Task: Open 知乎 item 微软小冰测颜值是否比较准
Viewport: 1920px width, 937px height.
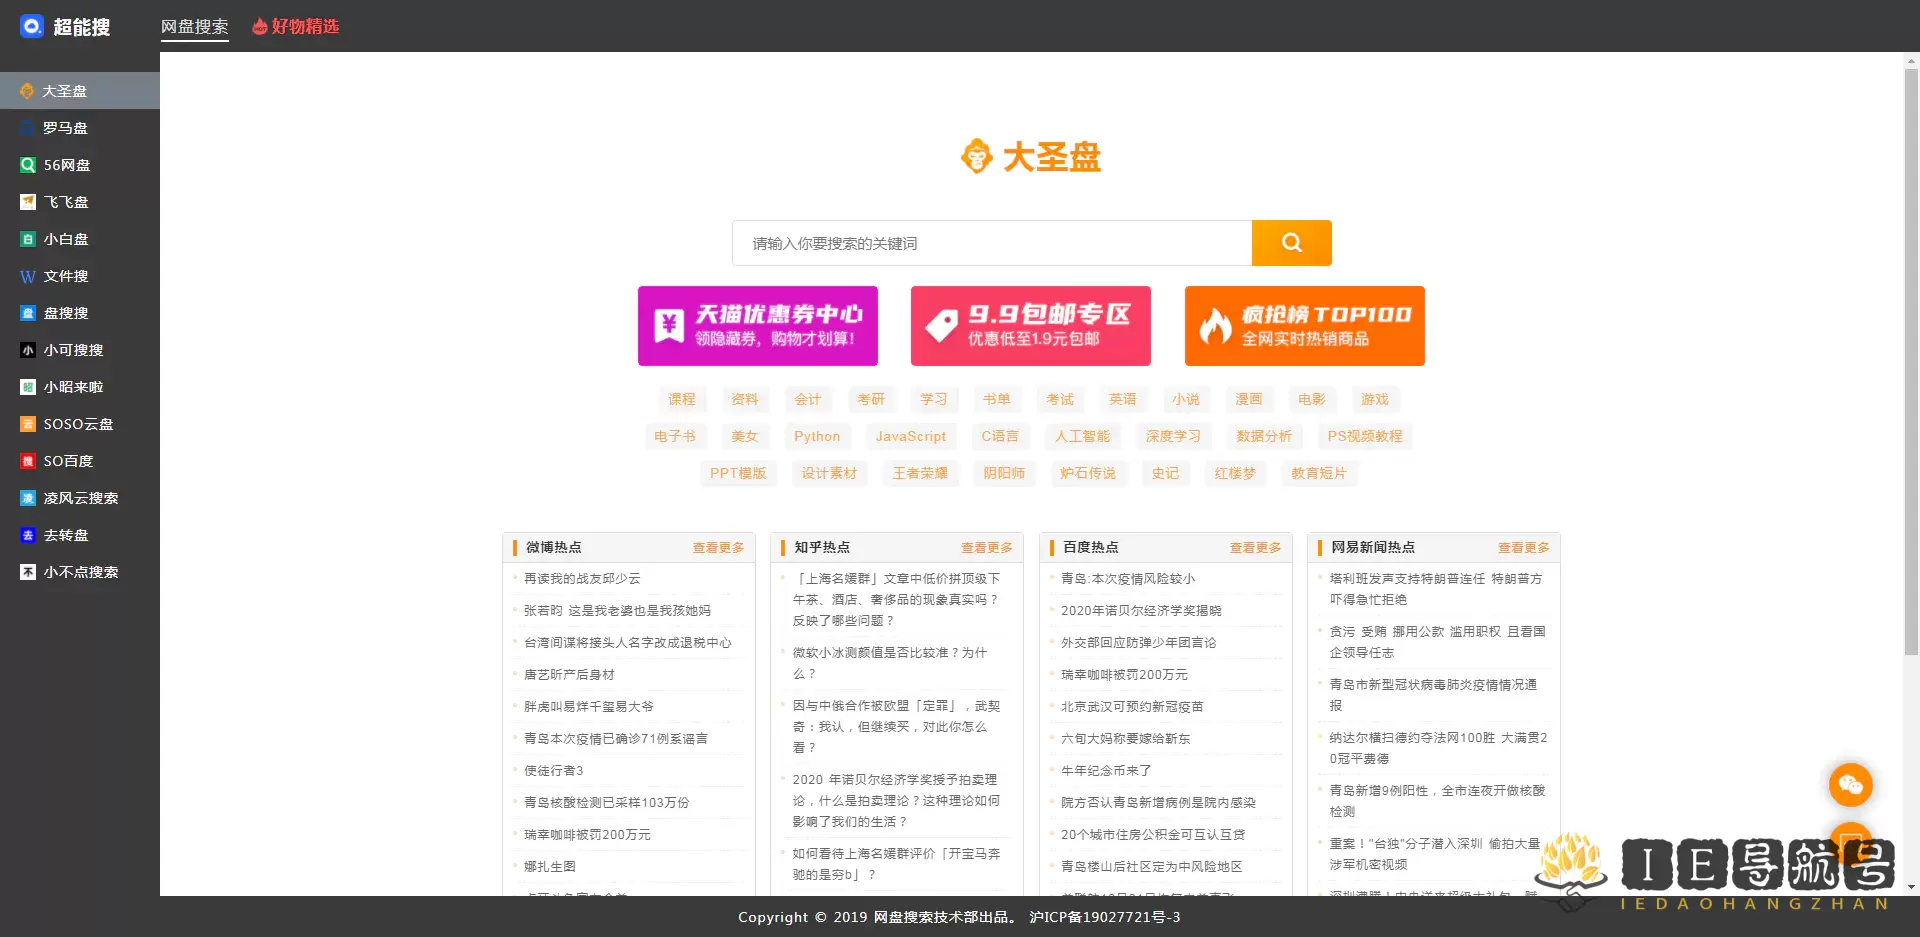Action: click(890, 663)
